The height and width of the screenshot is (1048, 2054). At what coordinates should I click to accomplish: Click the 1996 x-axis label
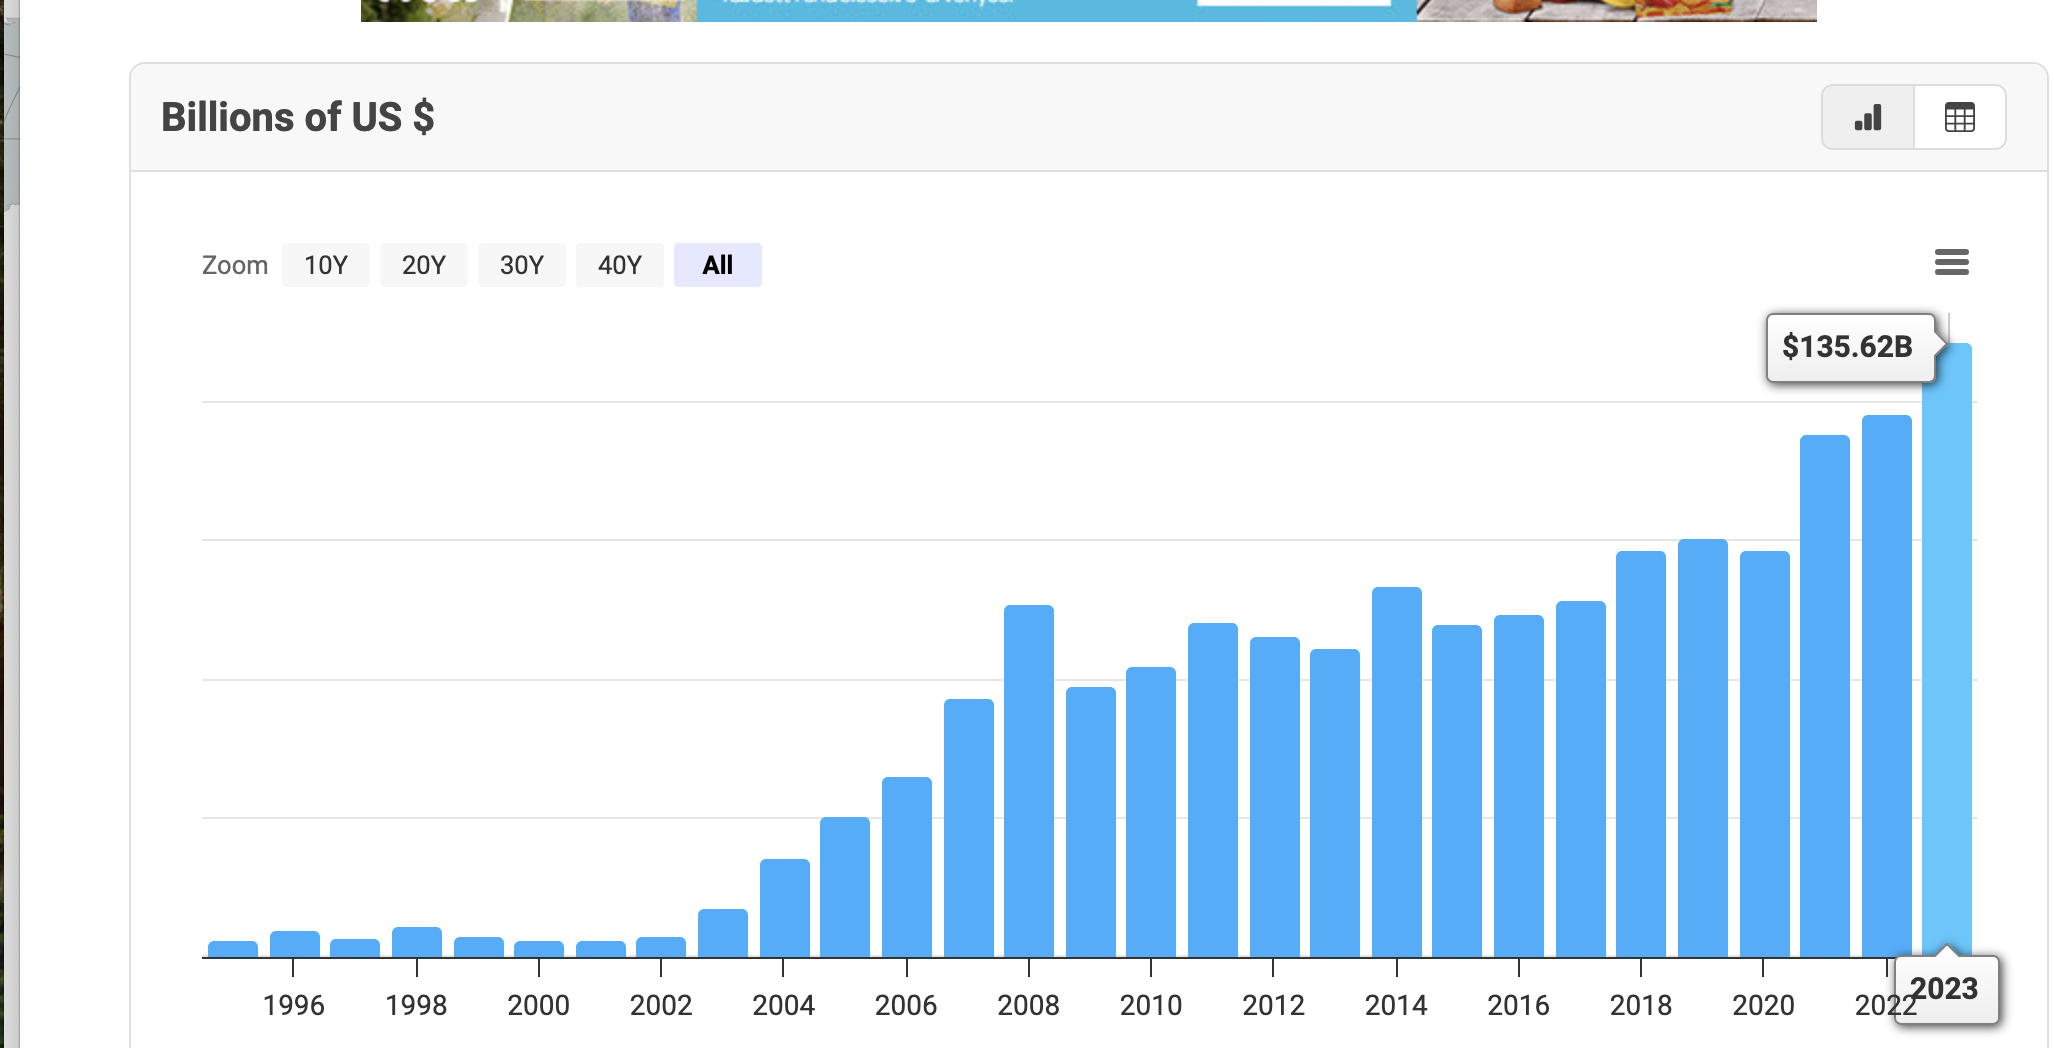point(294,1005)
